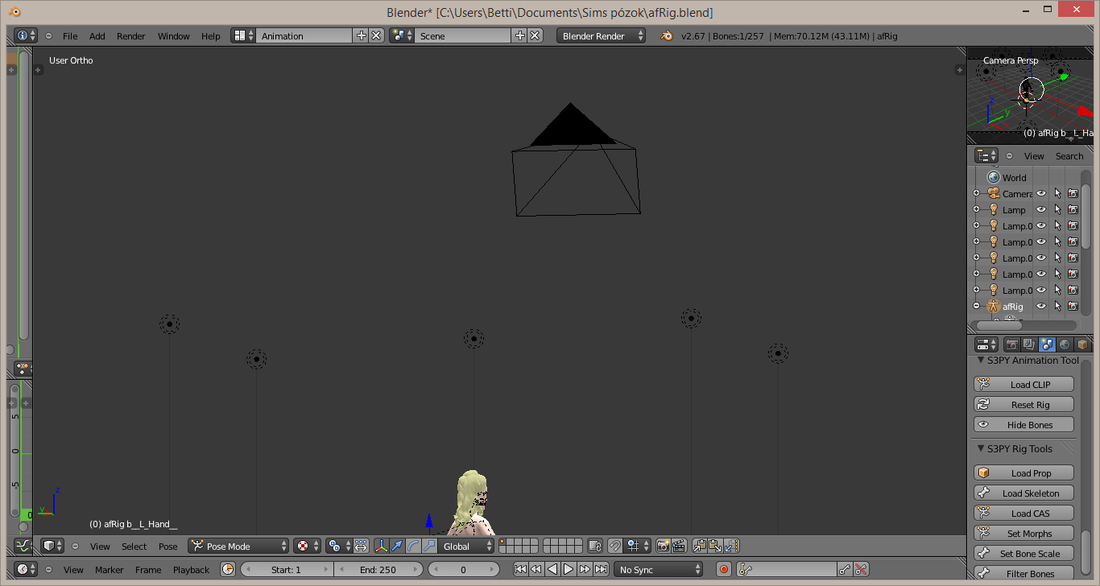Open the Render menu
Image resolution: width=1100 pixels, height=586 pixels.
point(130,36)
